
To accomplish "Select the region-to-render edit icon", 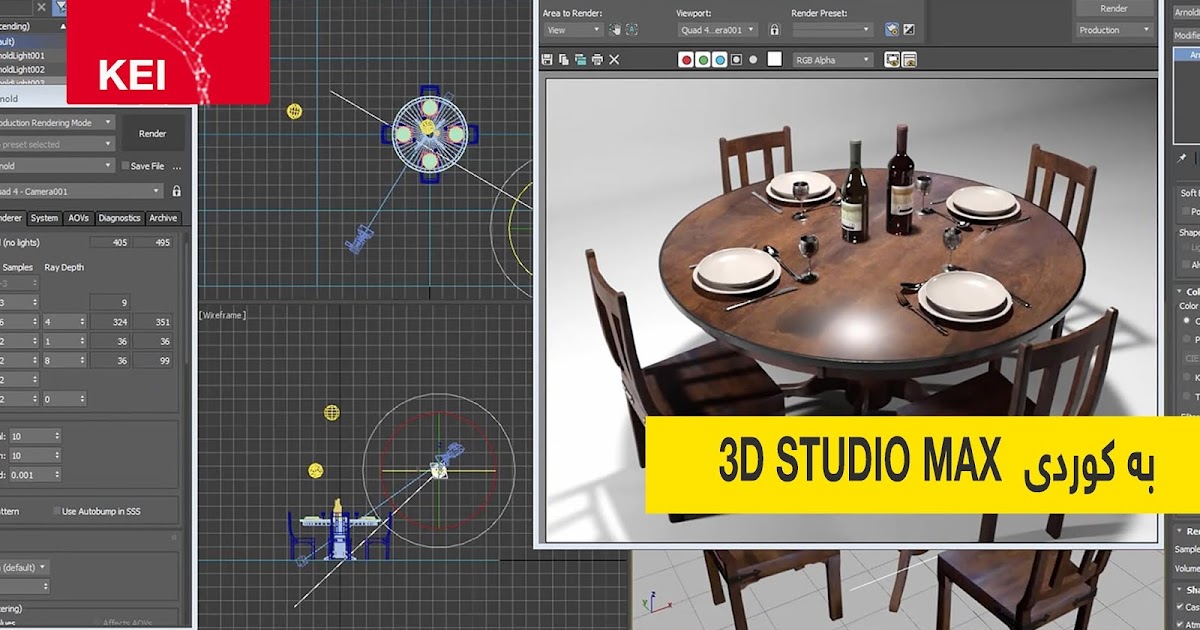I will tap(613, 29).
